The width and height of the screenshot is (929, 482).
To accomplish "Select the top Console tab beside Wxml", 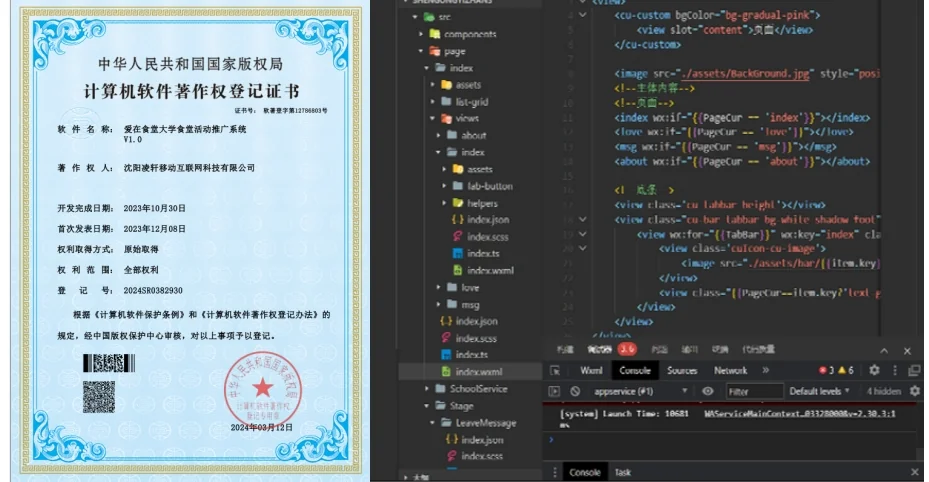I will coord(635,371).
